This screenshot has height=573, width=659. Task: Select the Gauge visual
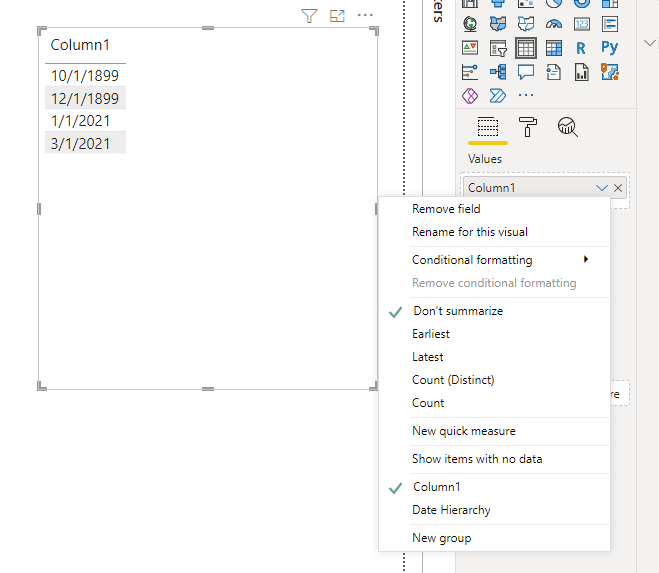point(554,24)
